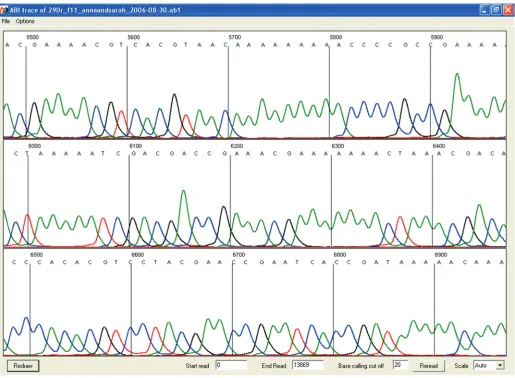Click the 5700 position label
The image size is (515, 378).
(x=235, y=37)
